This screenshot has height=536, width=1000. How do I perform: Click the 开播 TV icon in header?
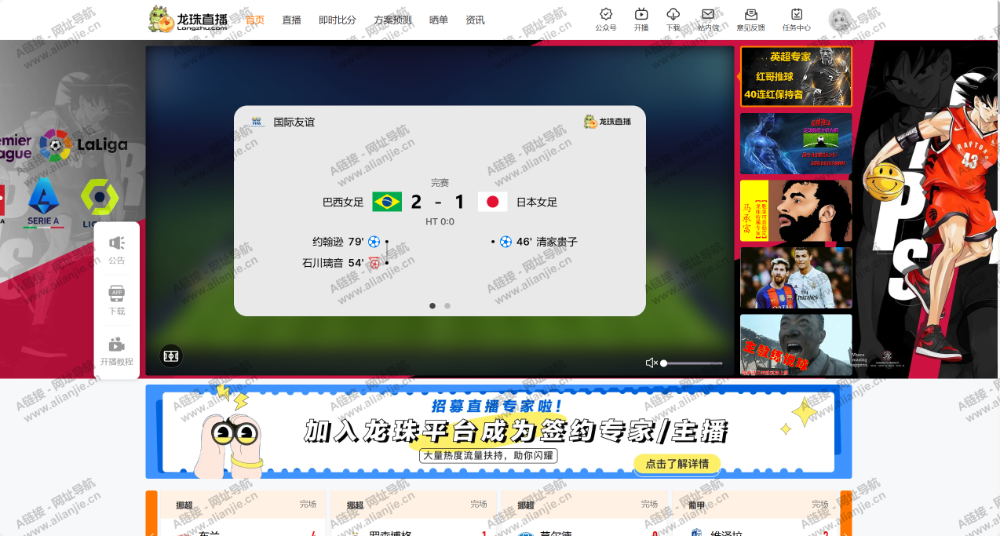coord(641,15)
